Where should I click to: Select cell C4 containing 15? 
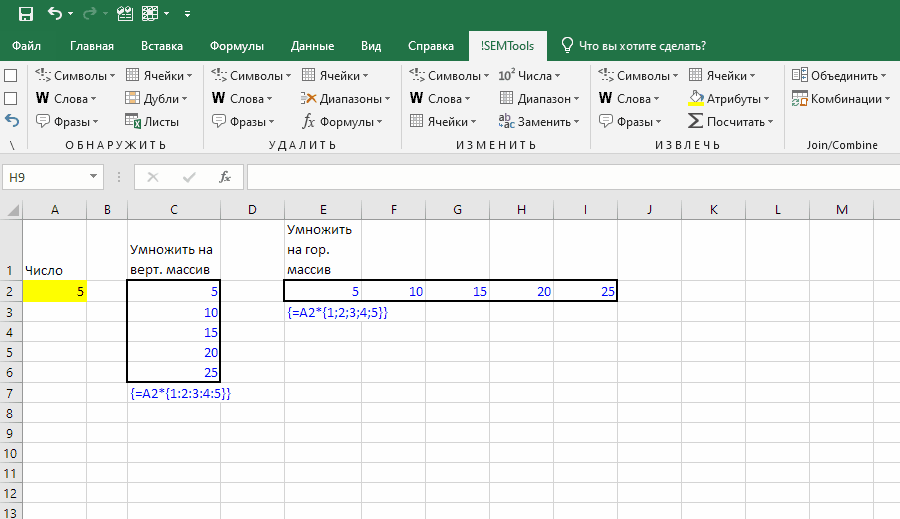point(174,332)
